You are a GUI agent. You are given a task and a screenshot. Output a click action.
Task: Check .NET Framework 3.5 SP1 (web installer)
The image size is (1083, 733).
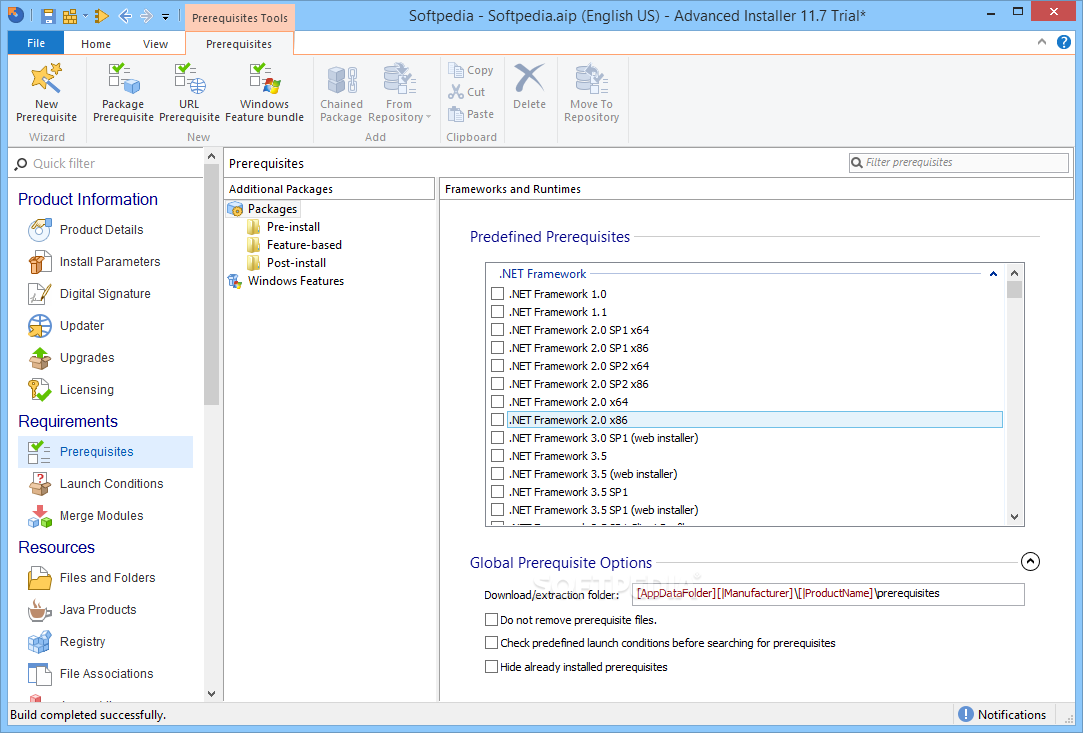click(x=497, y=510)
